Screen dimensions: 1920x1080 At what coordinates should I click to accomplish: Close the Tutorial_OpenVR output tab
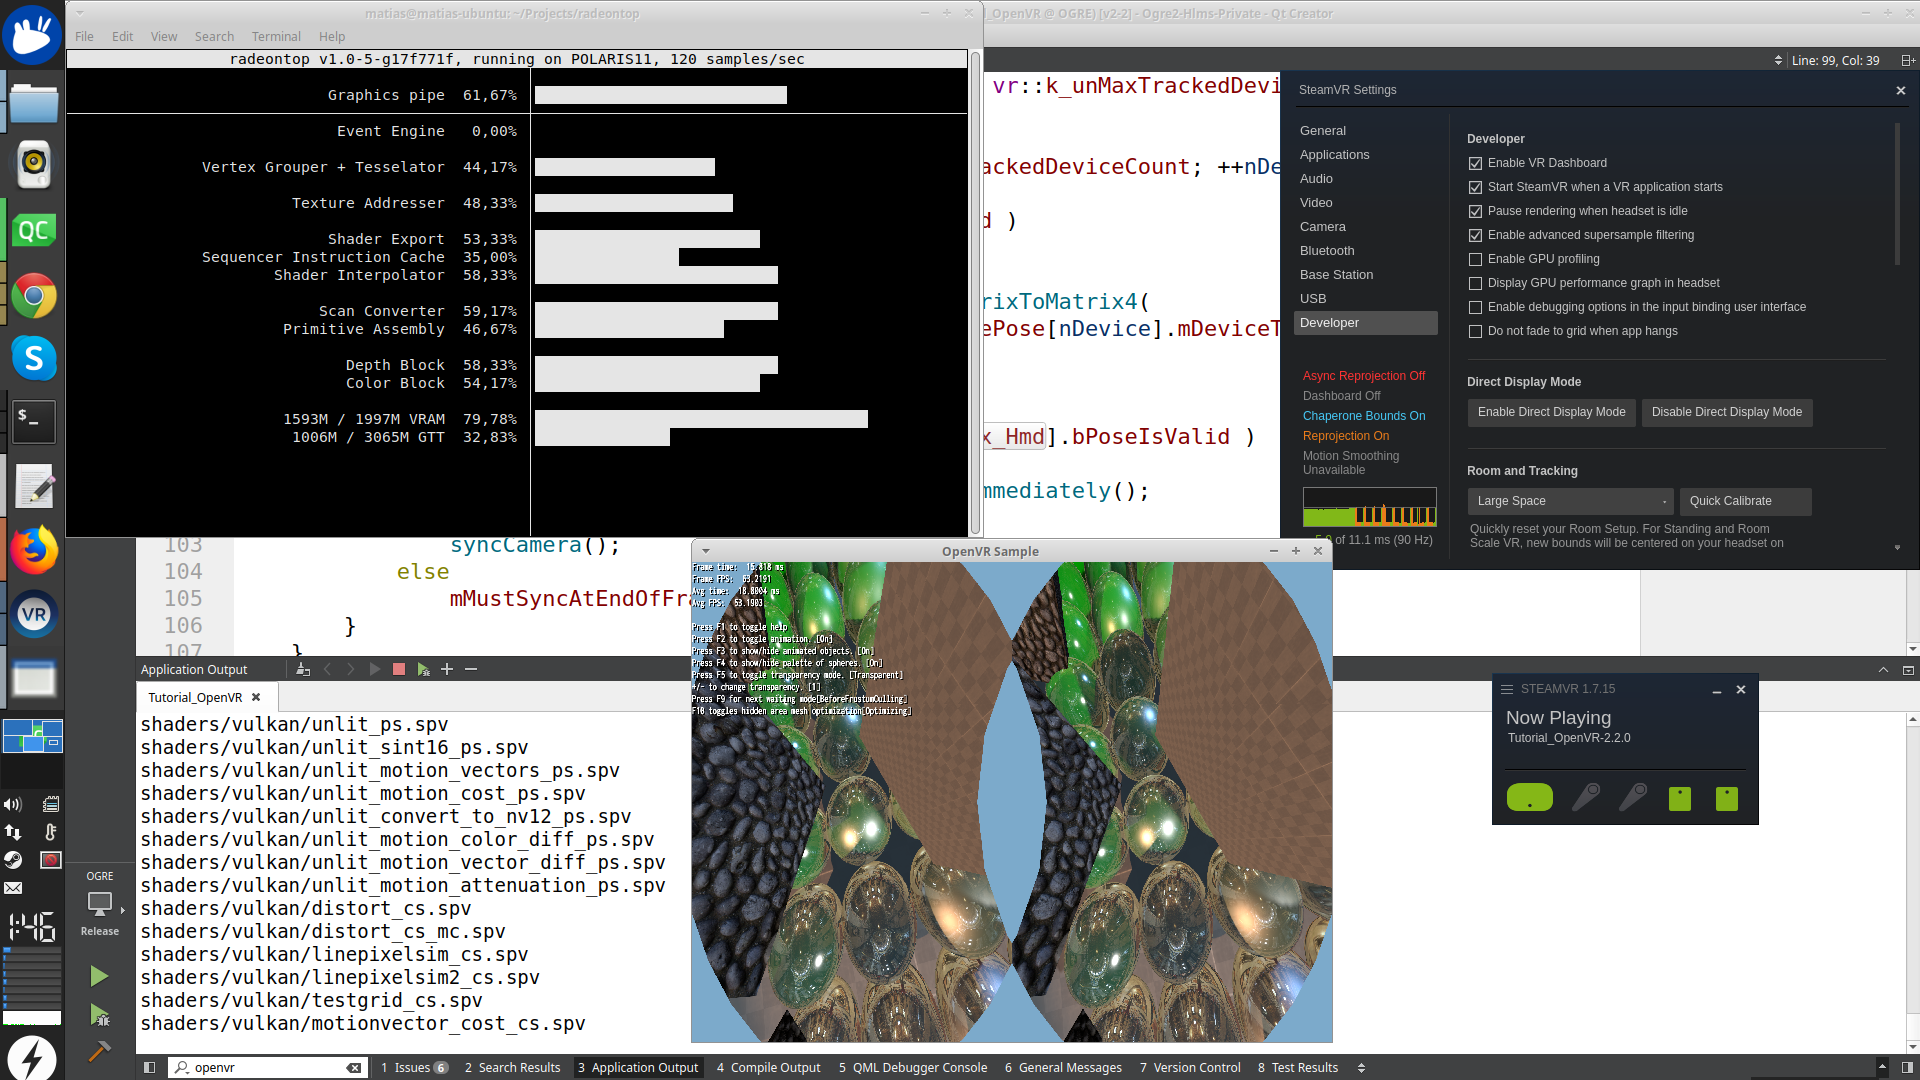[256, 697]
